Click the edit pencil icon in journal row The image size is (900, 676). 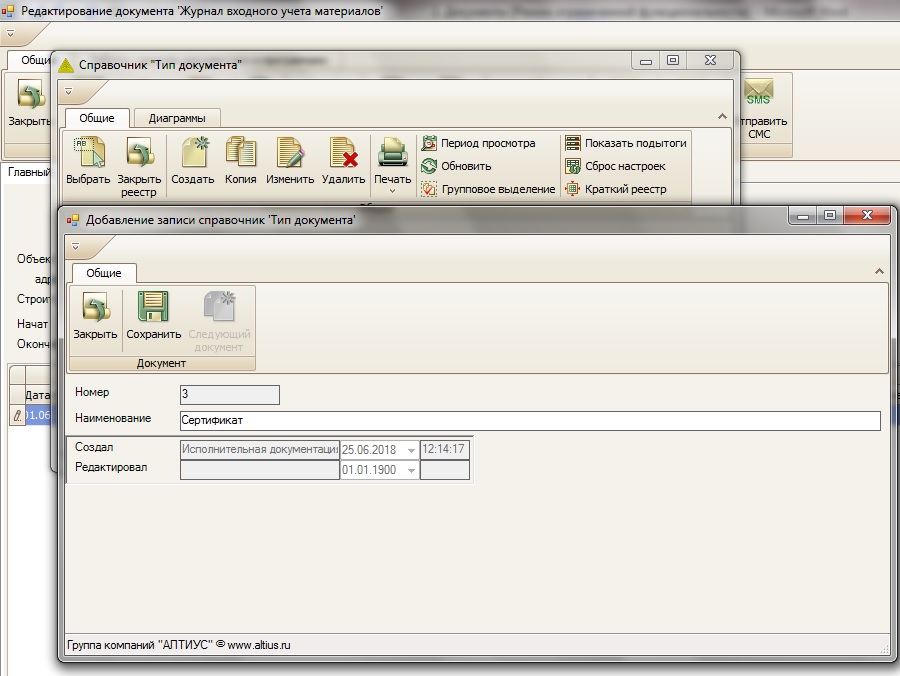point(17,415)
